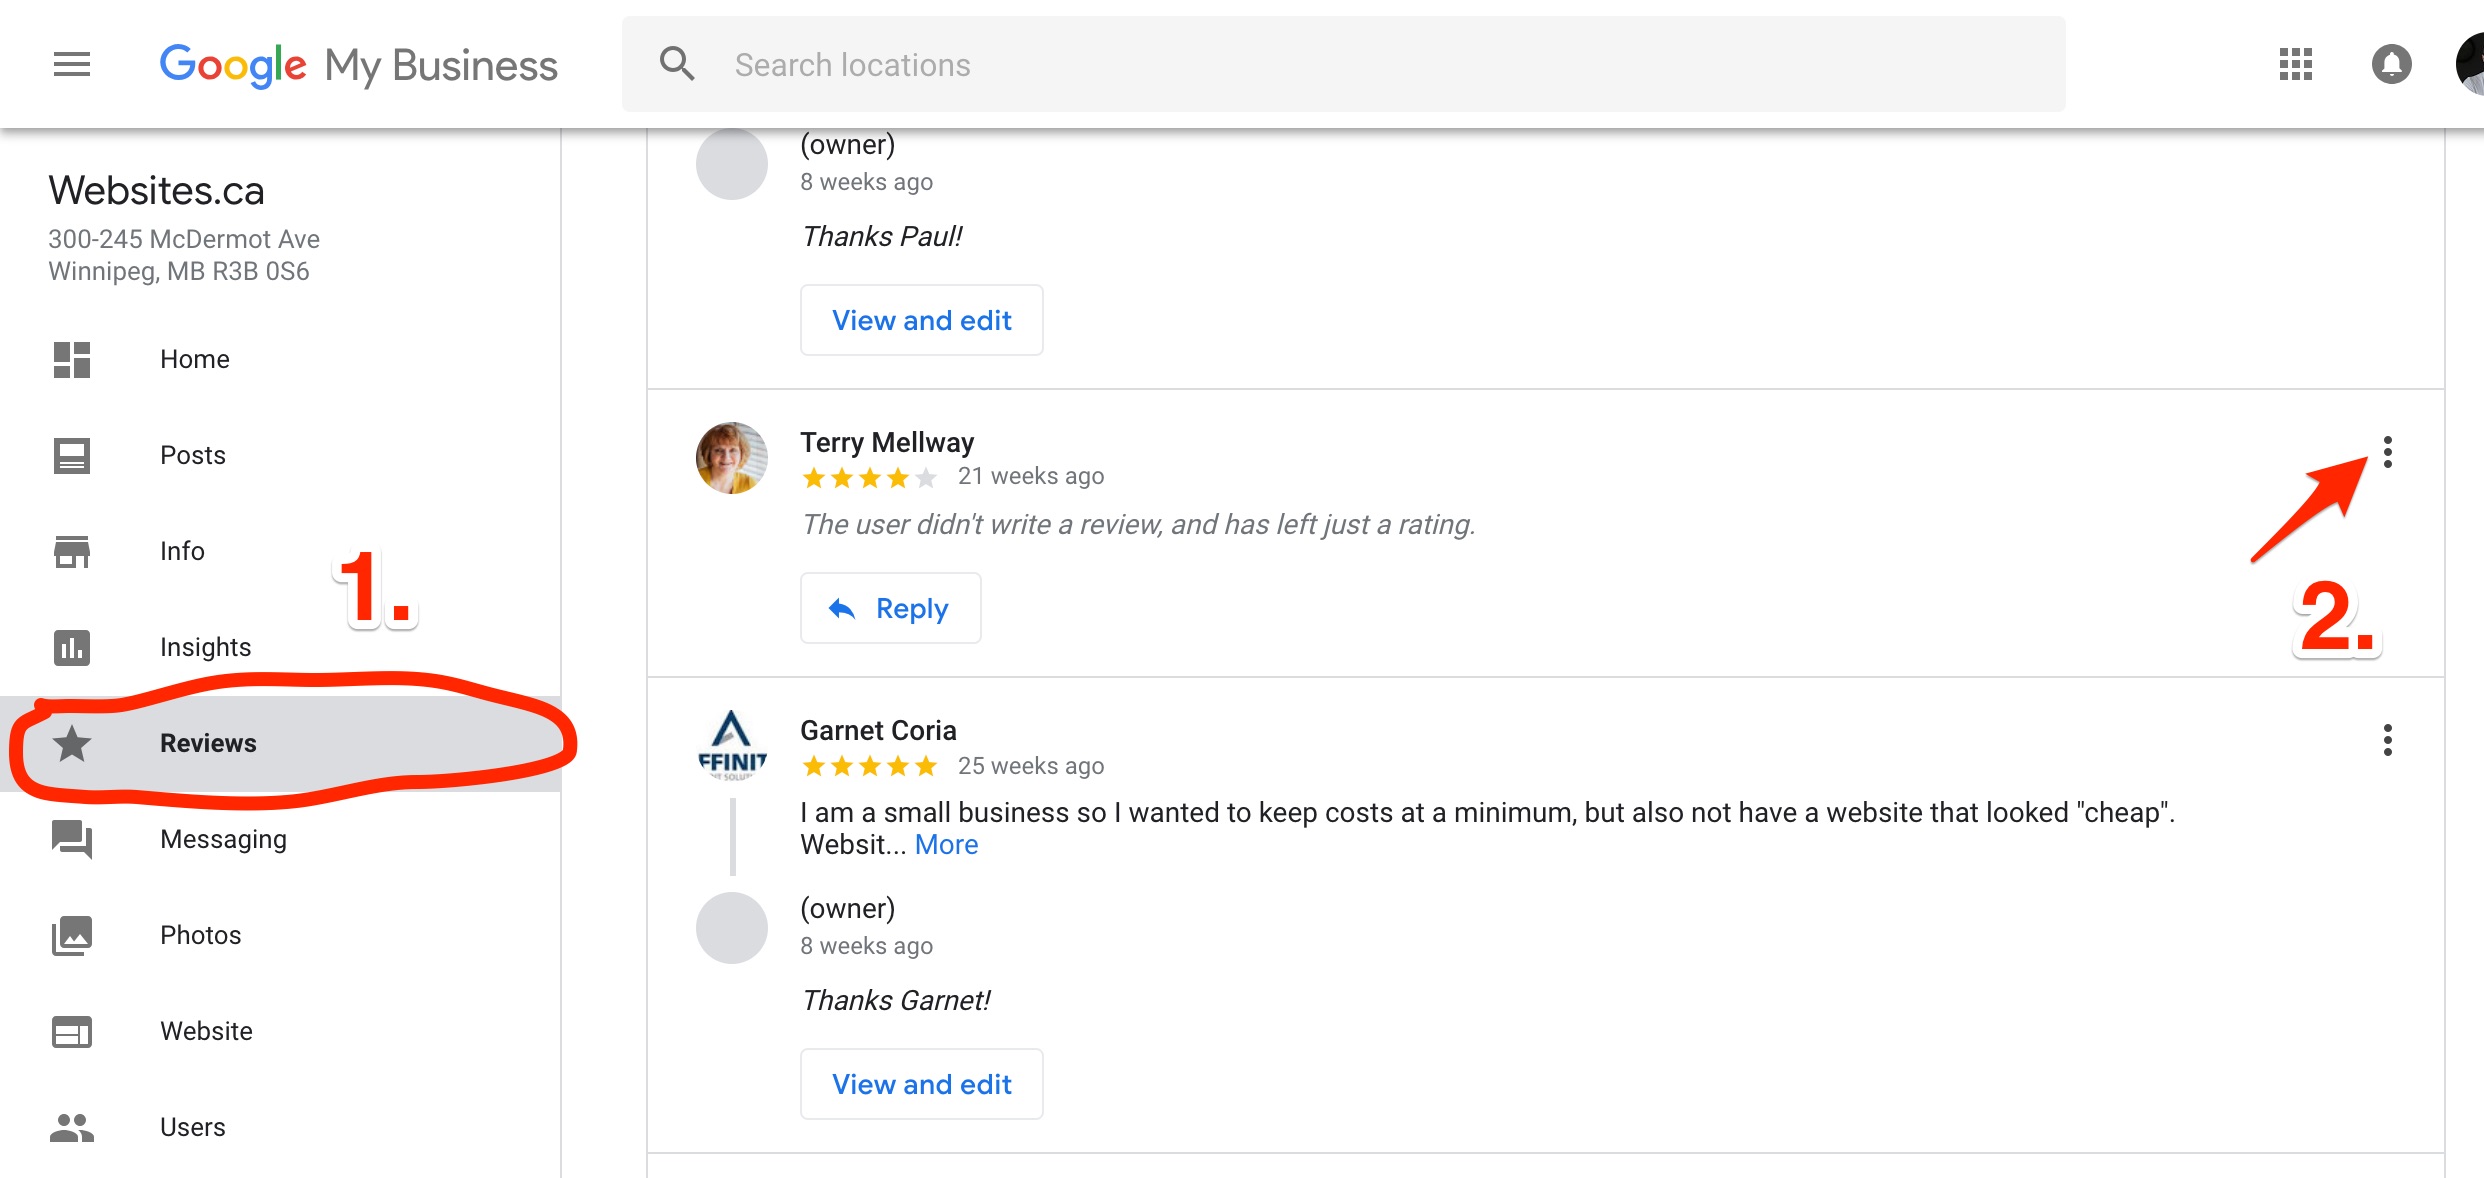This screenshot has width=2484, height=1178.
Task: Open three-dot menu for Garnet Coria review
Action: coord(2388,740)
